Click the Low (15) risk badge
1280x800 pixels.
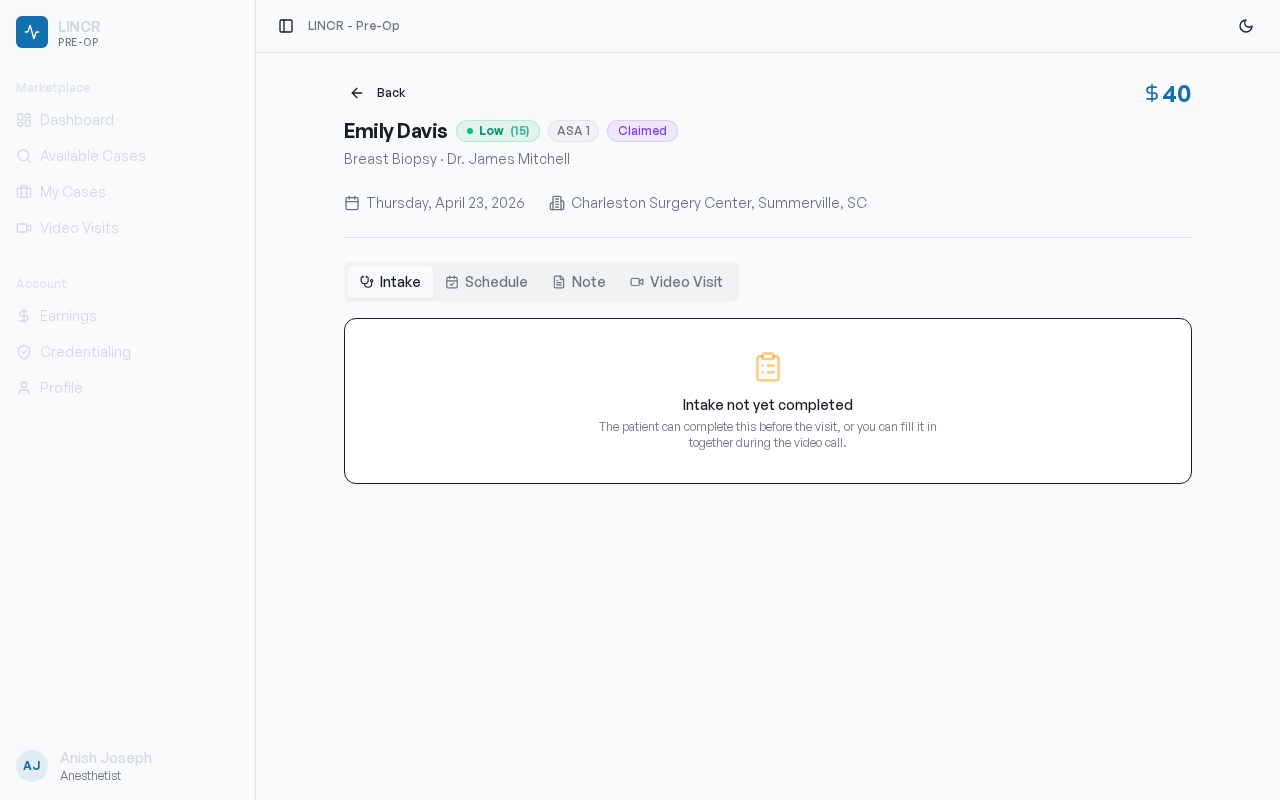tap(498, 131)
